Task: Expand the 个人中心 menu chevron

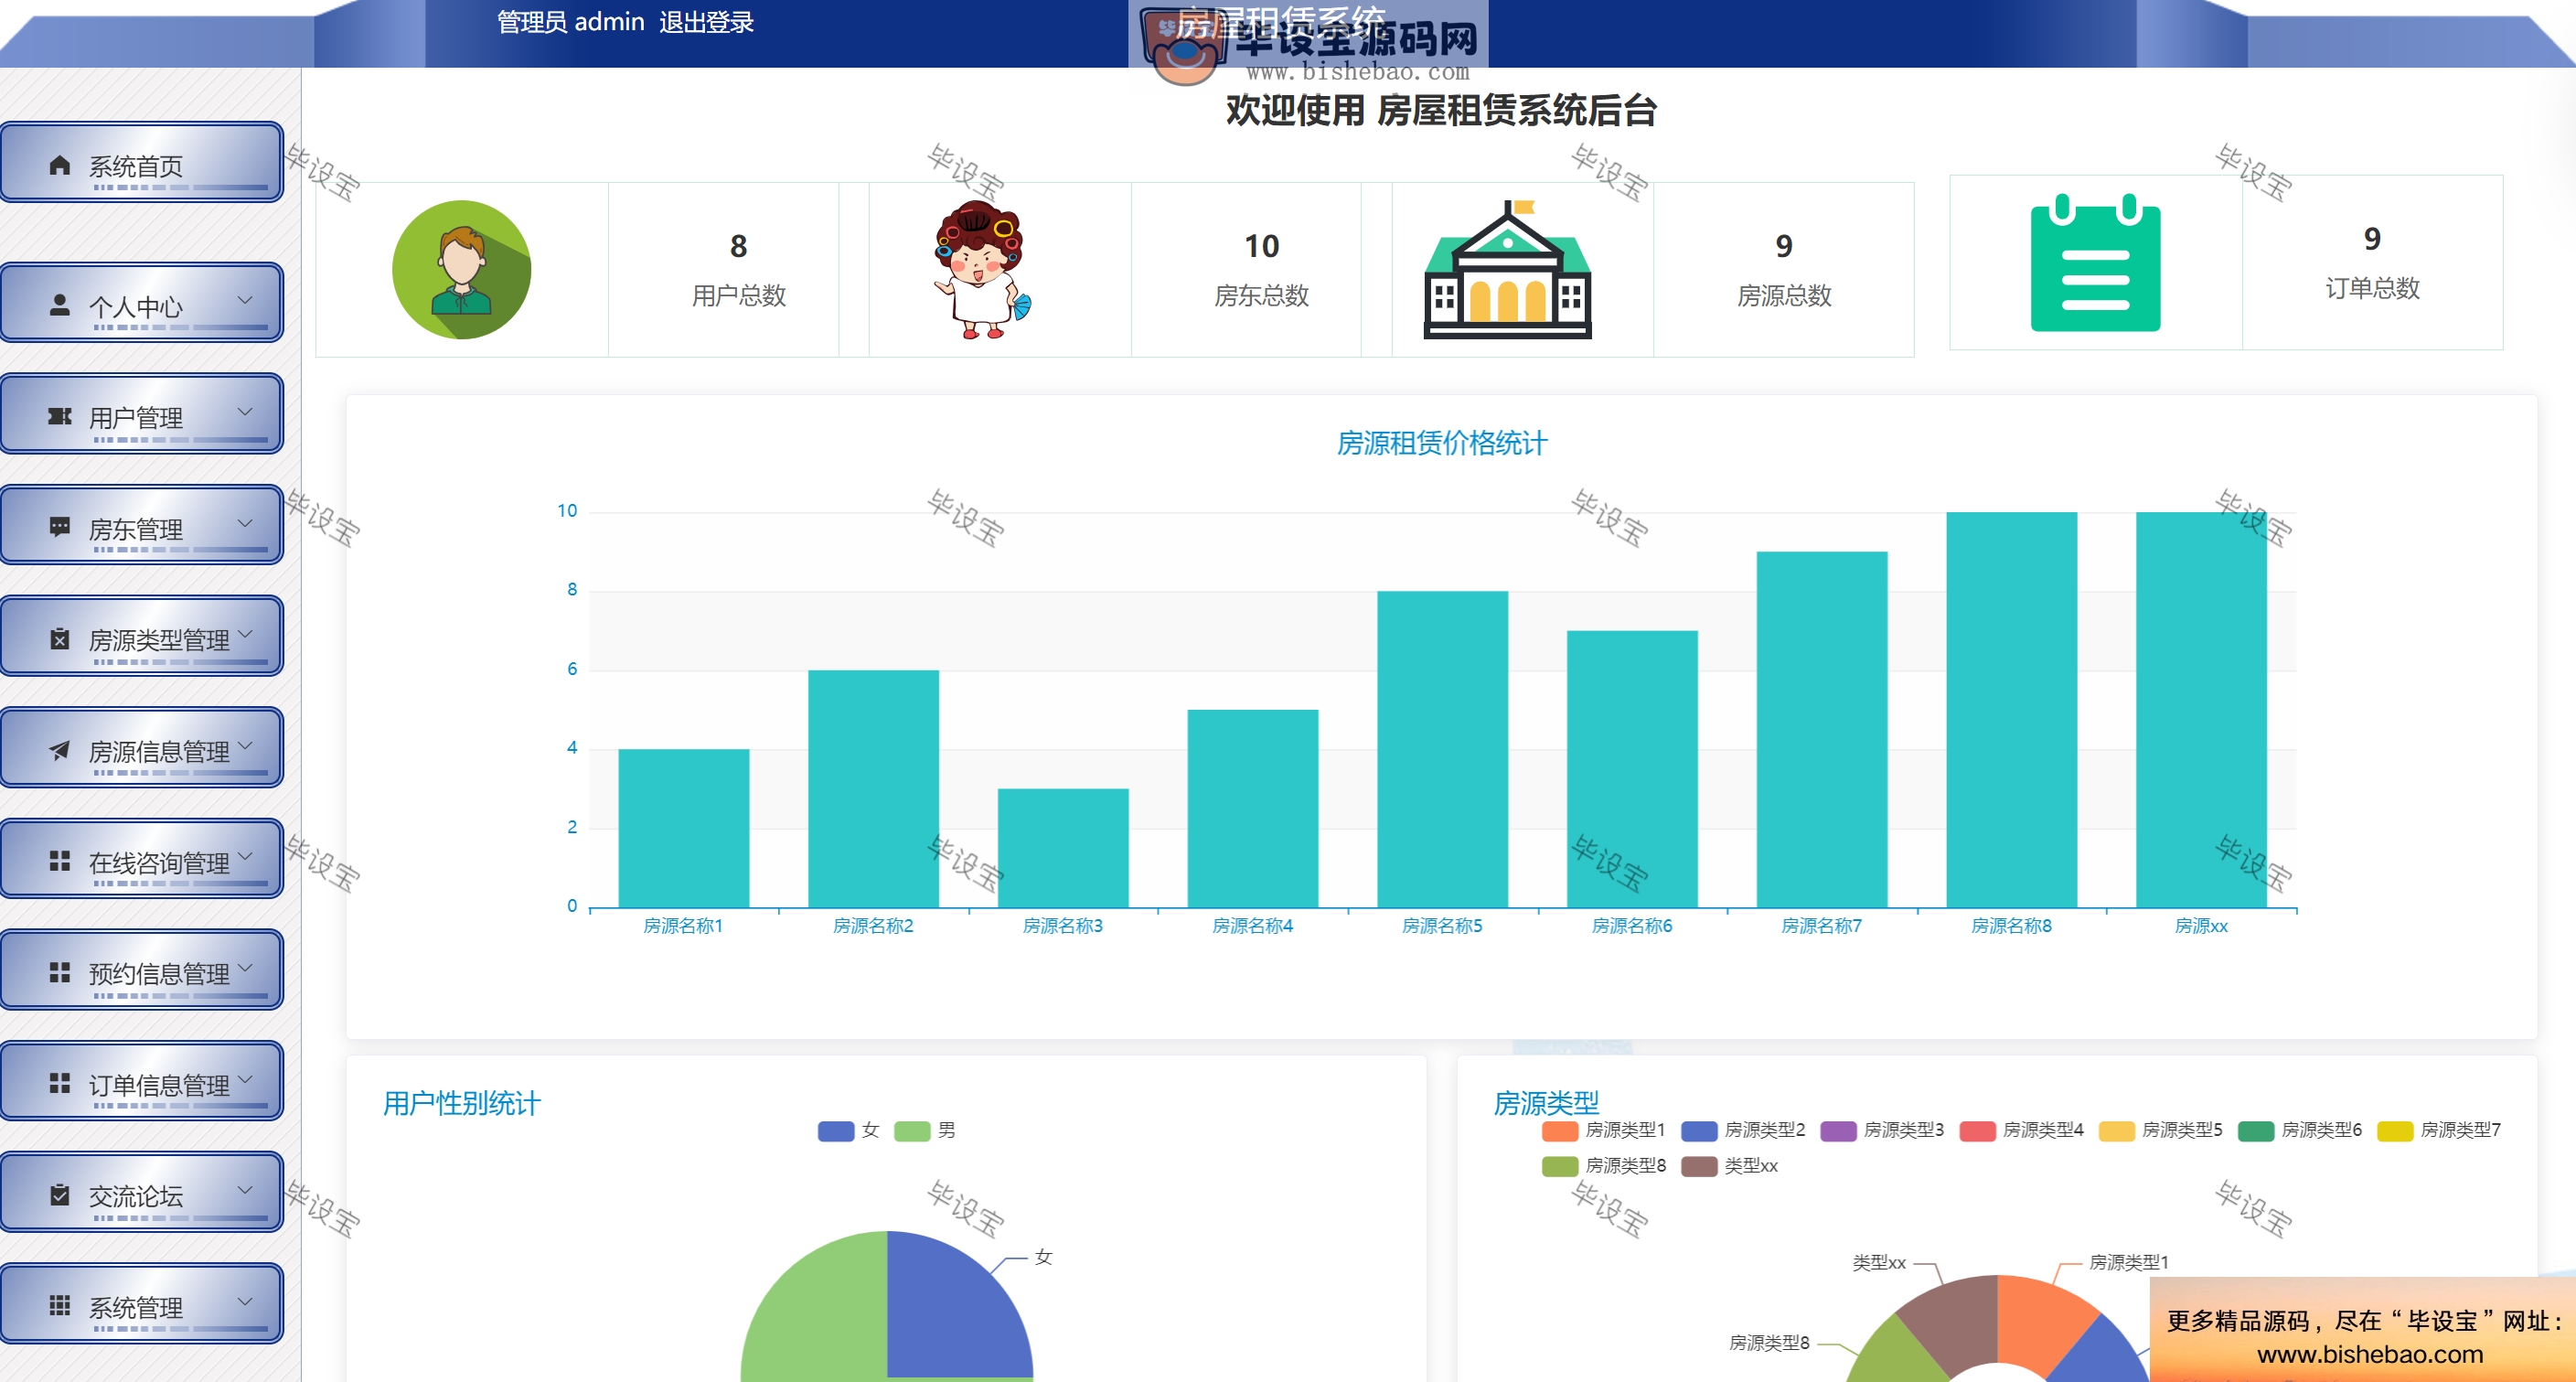Action: (x=245, y=300)
